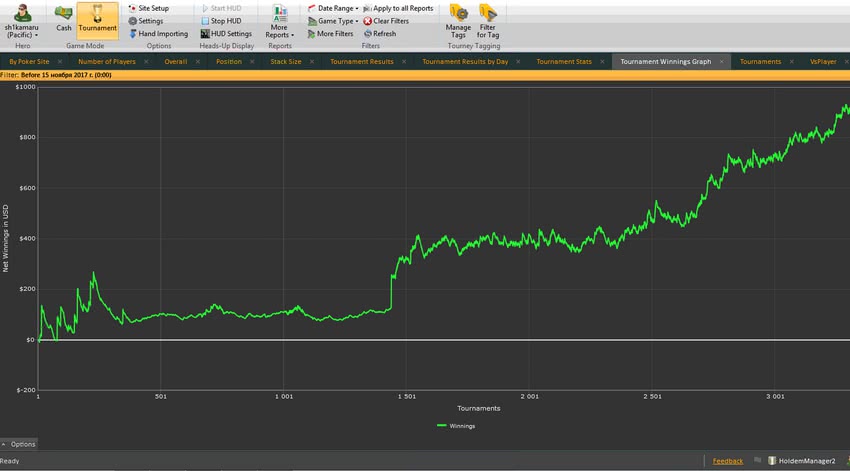The image size is (850, 471).
Task: Open Hand Importing
Action: click(x=158, y=34)
